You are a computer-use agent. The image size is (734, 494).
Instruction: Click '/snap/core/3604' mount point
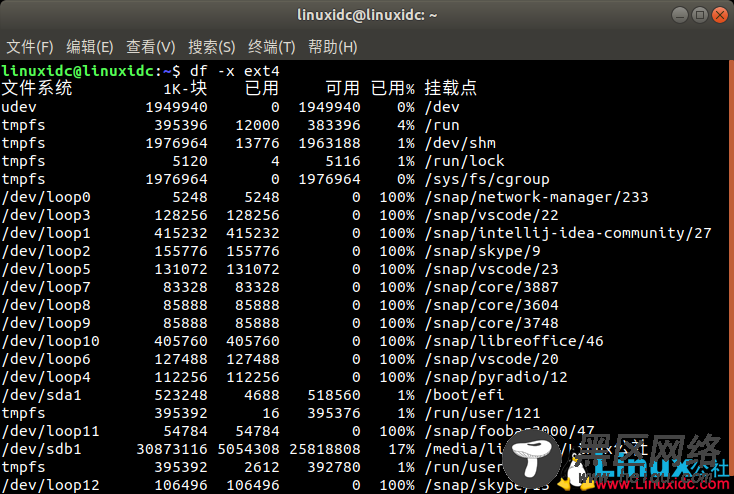(x=492, y=305)
